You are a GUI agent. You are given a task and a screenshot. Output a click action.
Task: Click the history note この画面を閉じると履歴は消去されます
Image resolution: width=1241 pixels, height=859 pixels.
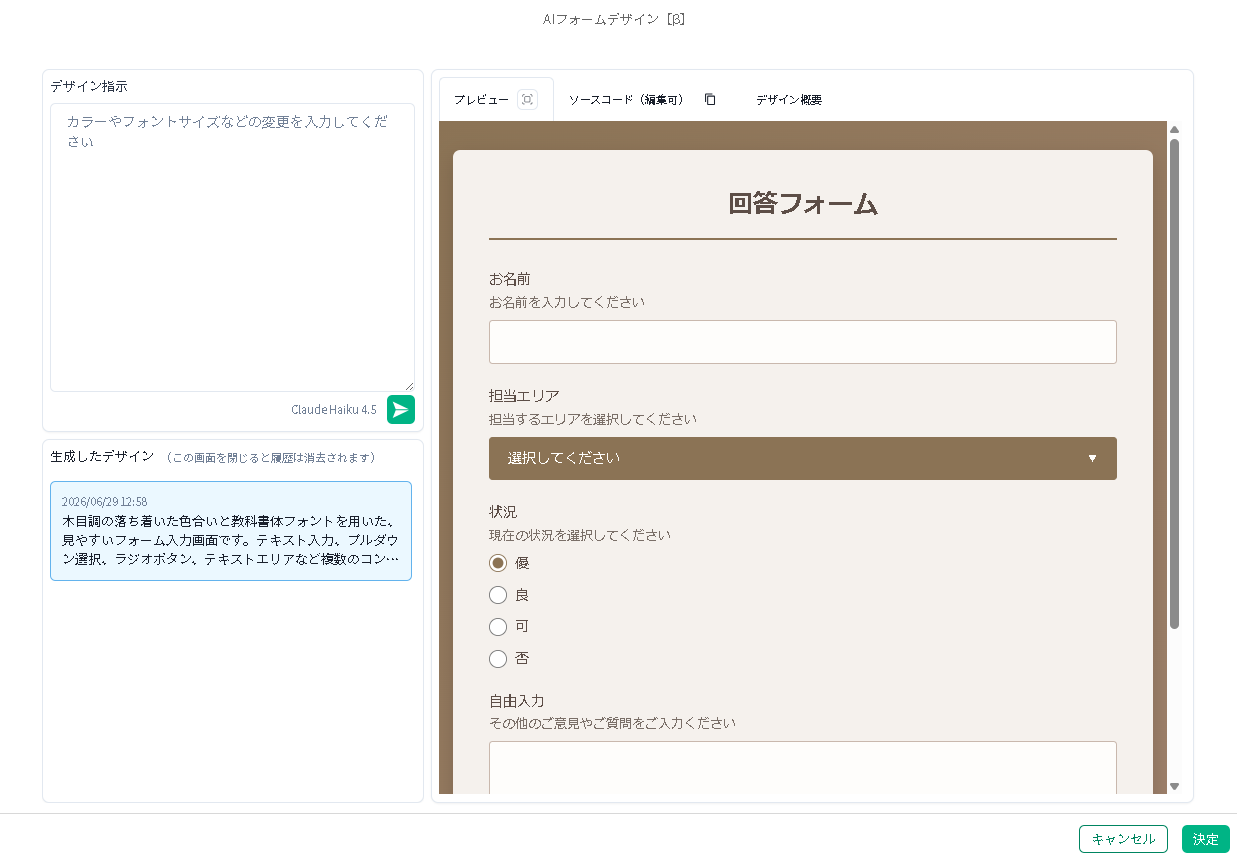271,457
